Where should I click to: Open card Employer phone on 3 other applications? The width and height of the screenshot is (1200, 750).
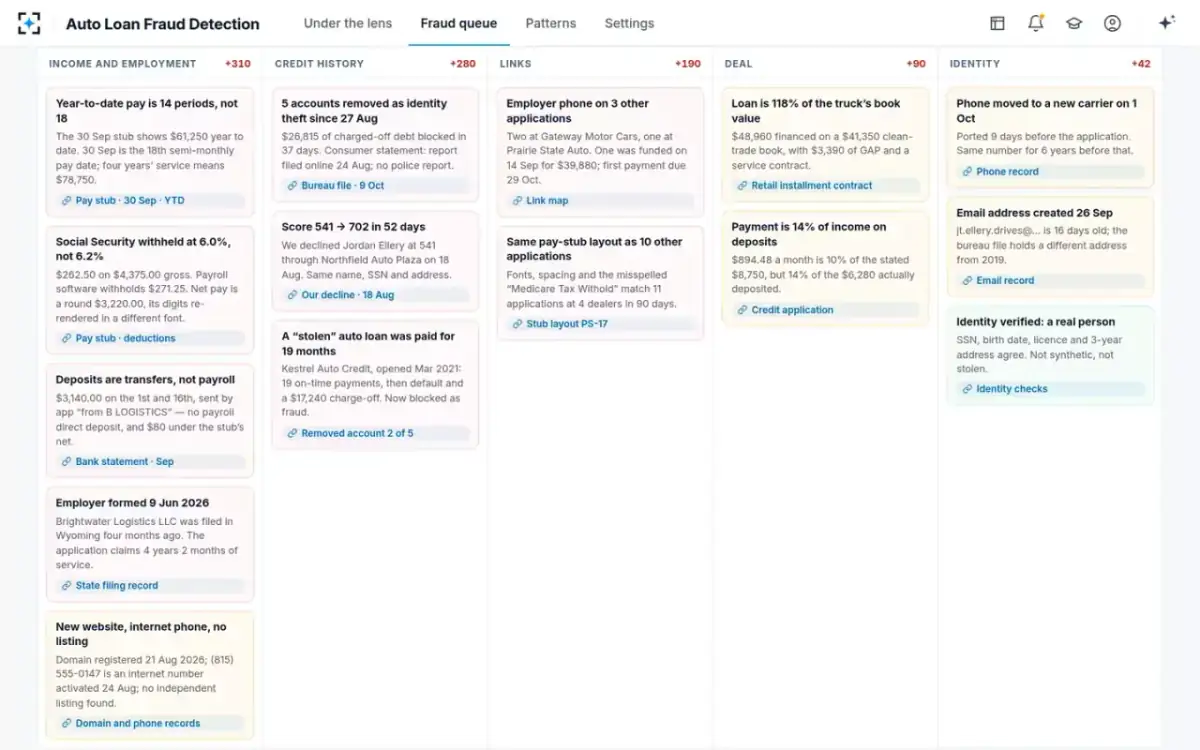(600, 152)
